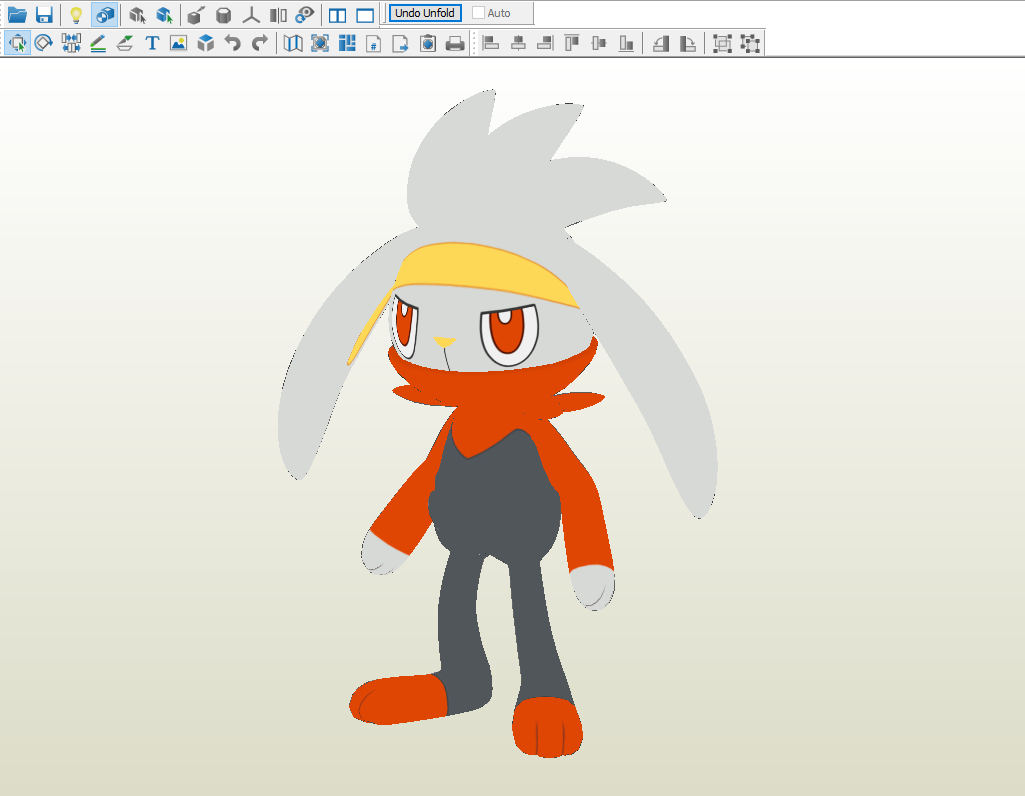Click the insert image picture icon
The height and width of the screenshot is (796, 1025).
(178, 43)
